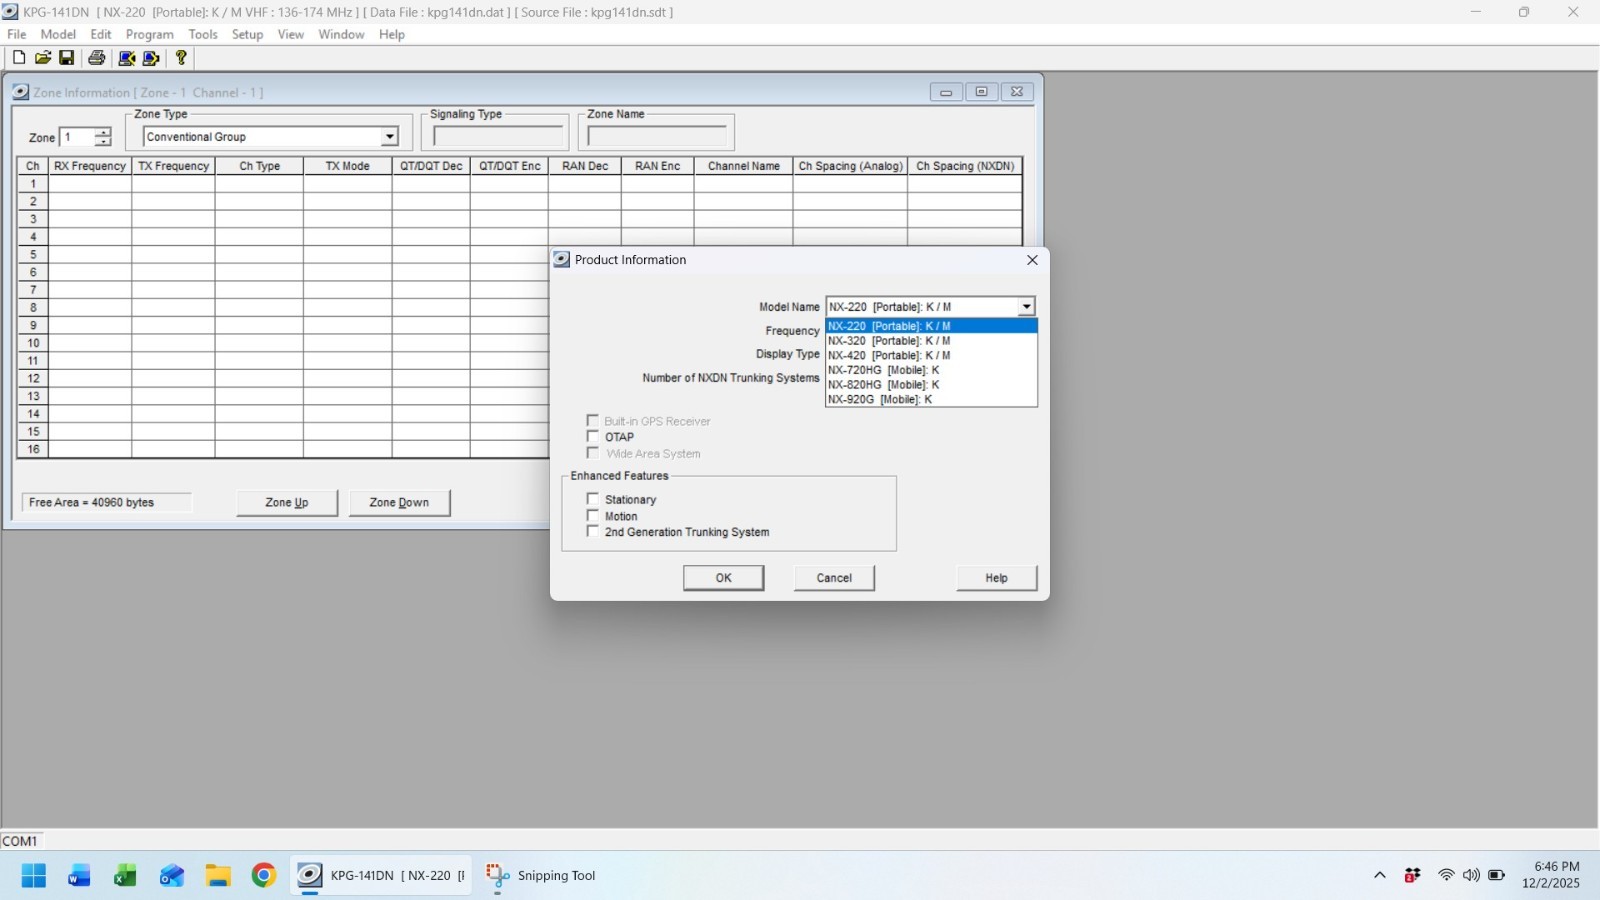Screen dimensions: 1600x900
Task: Open the Program menu
Action: (150, 34)
